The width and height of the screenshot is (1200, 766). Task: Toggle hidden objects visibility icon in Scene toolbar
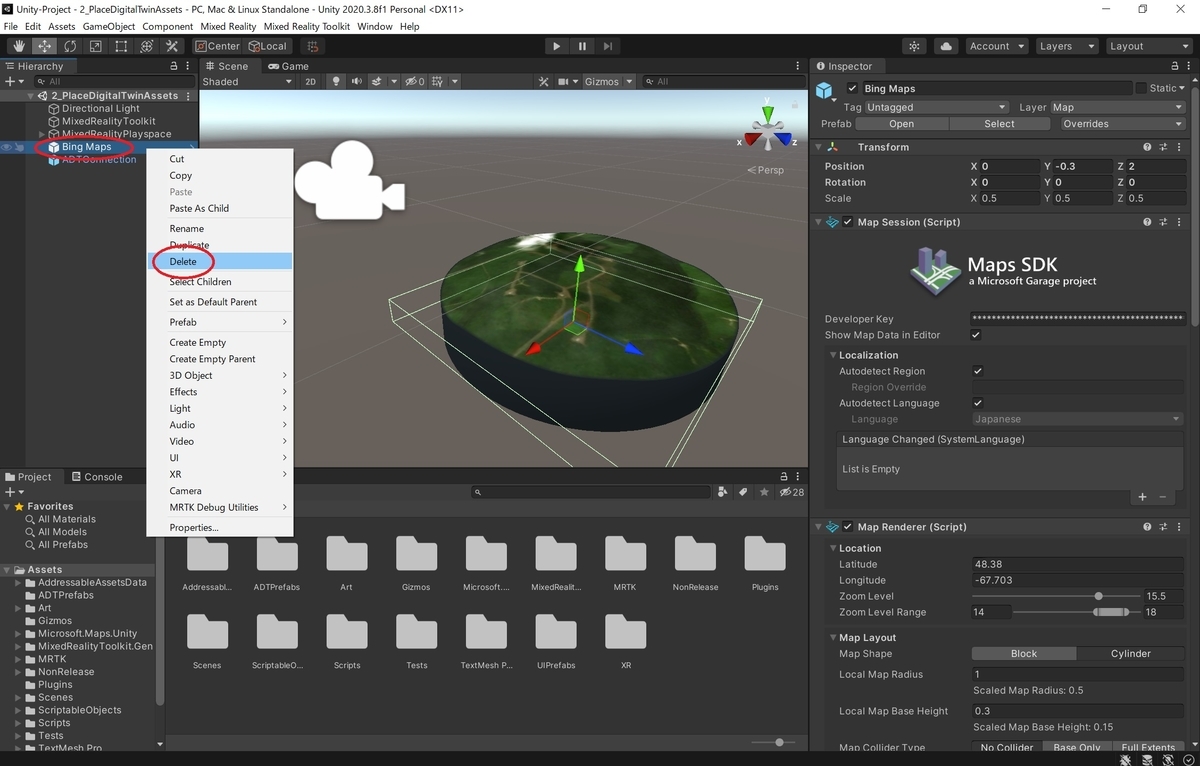pyautogui.click(x=414, y=82)
